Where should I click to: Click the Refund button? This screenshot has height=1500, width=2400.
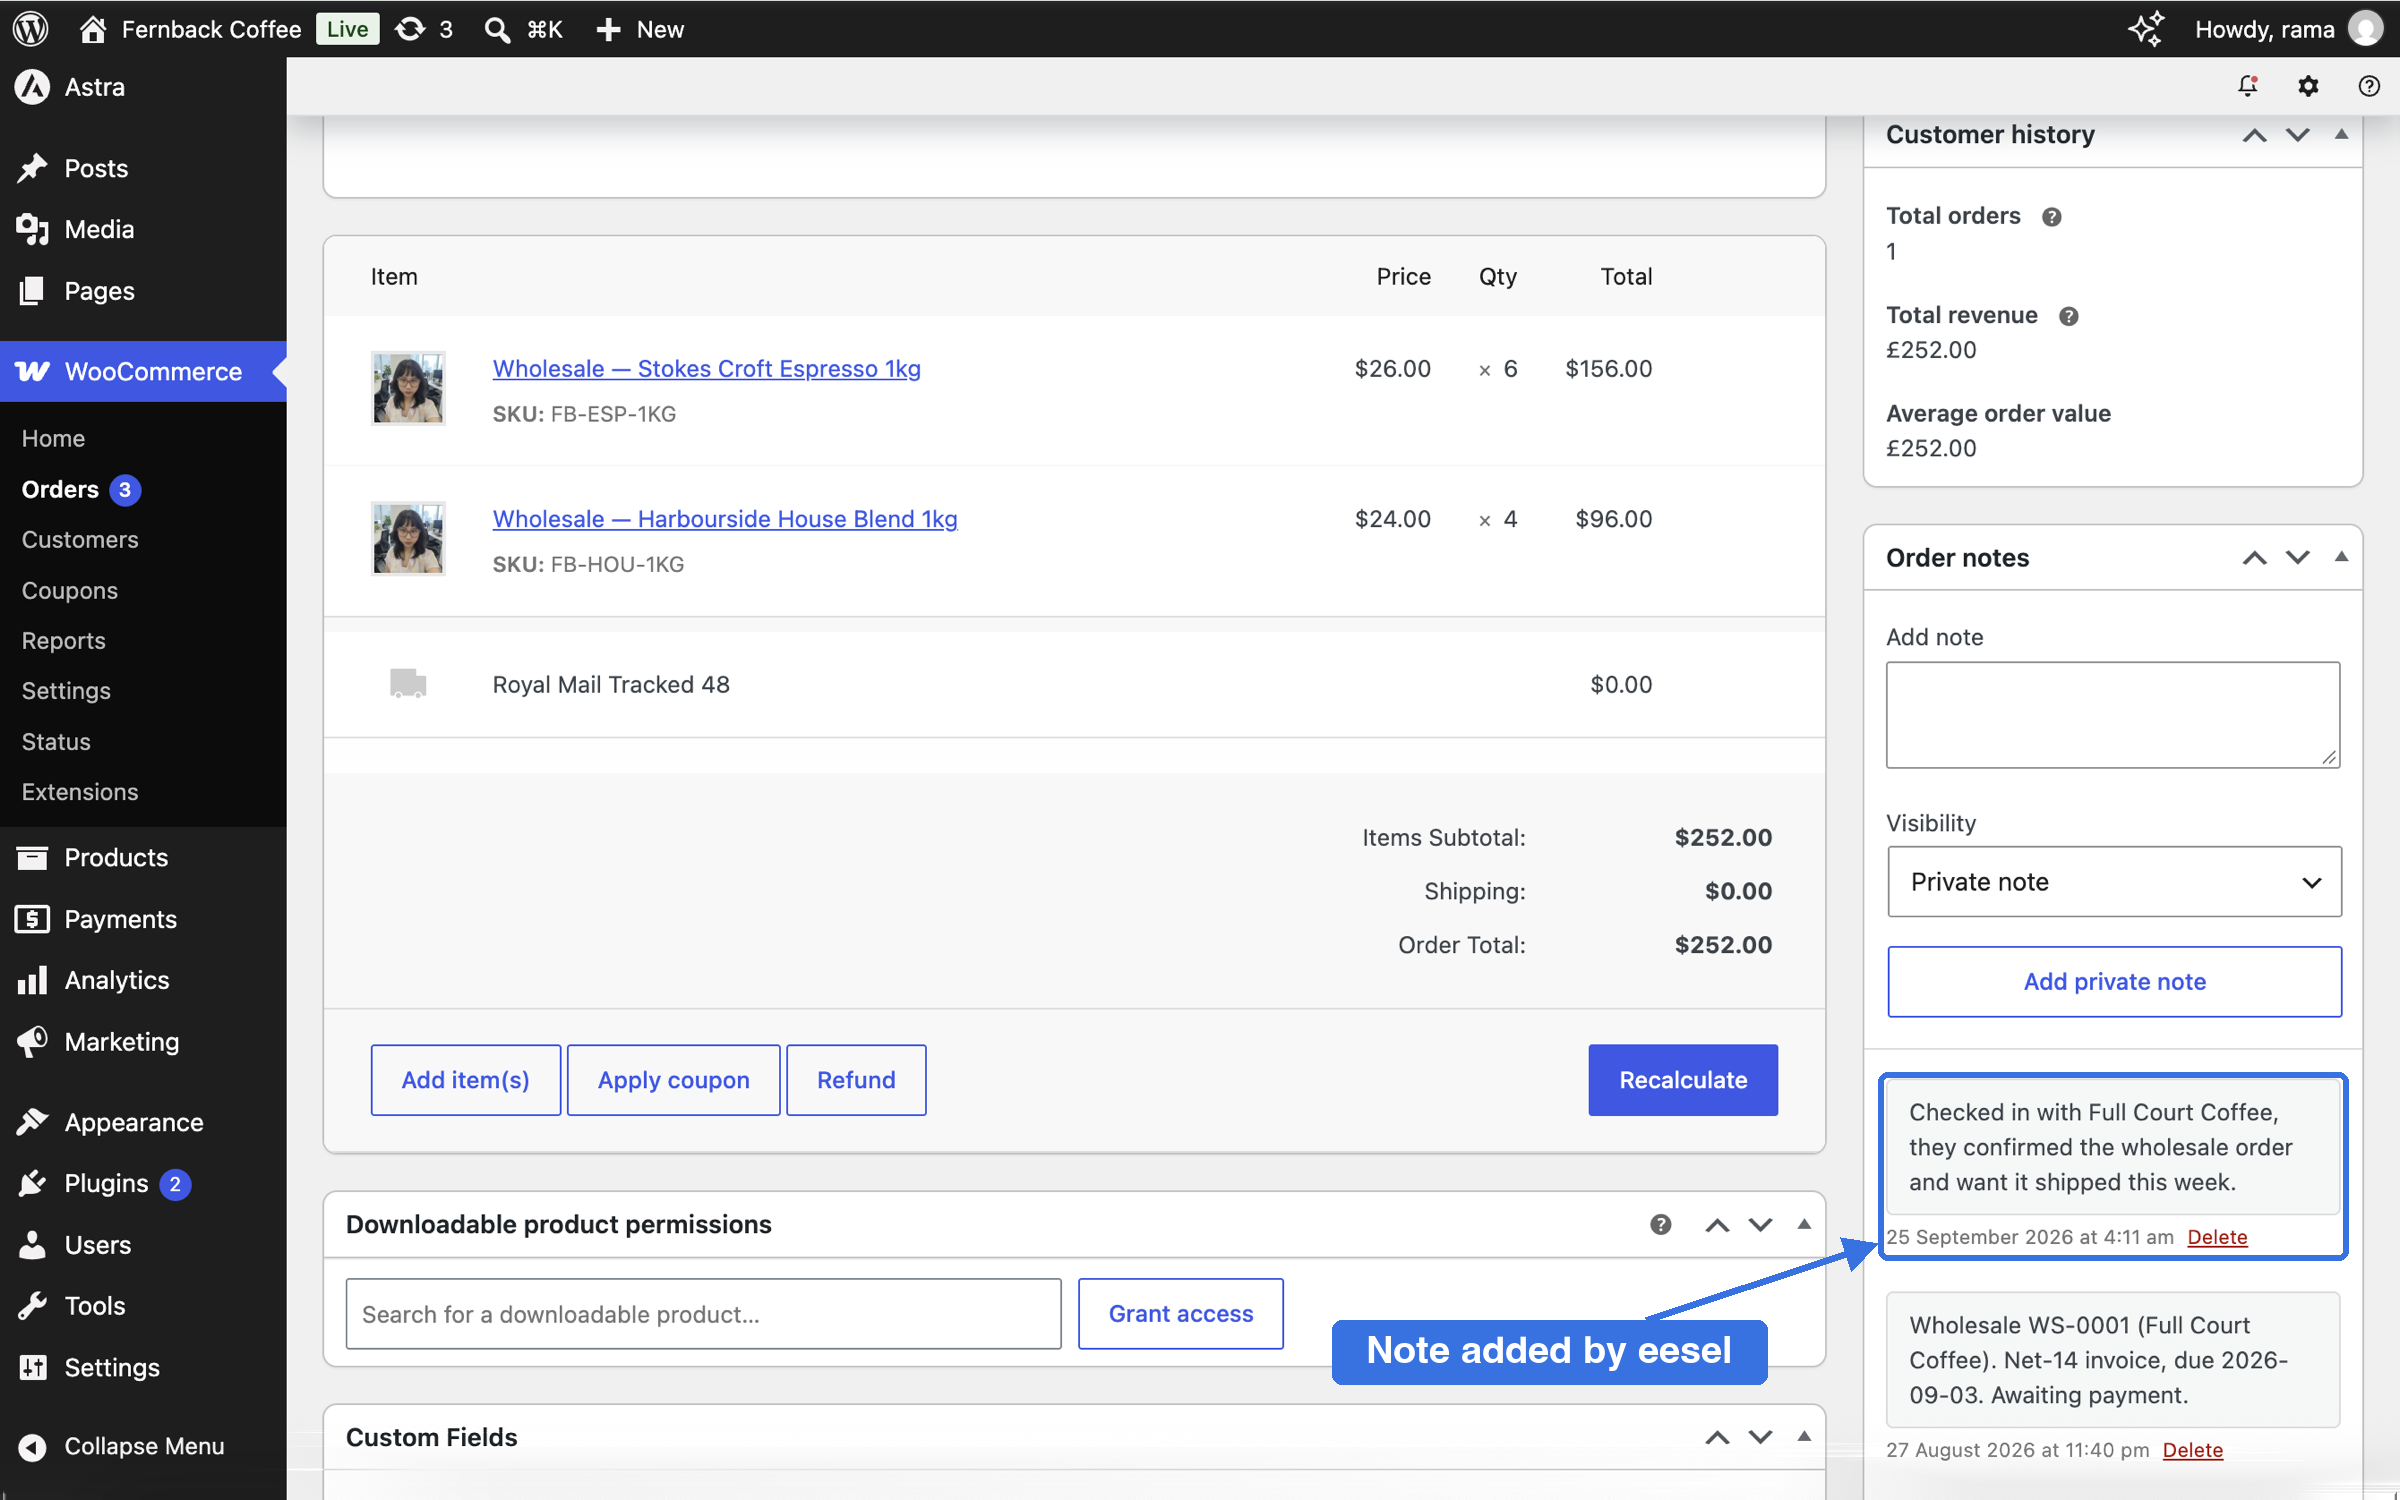(856, 1080)
